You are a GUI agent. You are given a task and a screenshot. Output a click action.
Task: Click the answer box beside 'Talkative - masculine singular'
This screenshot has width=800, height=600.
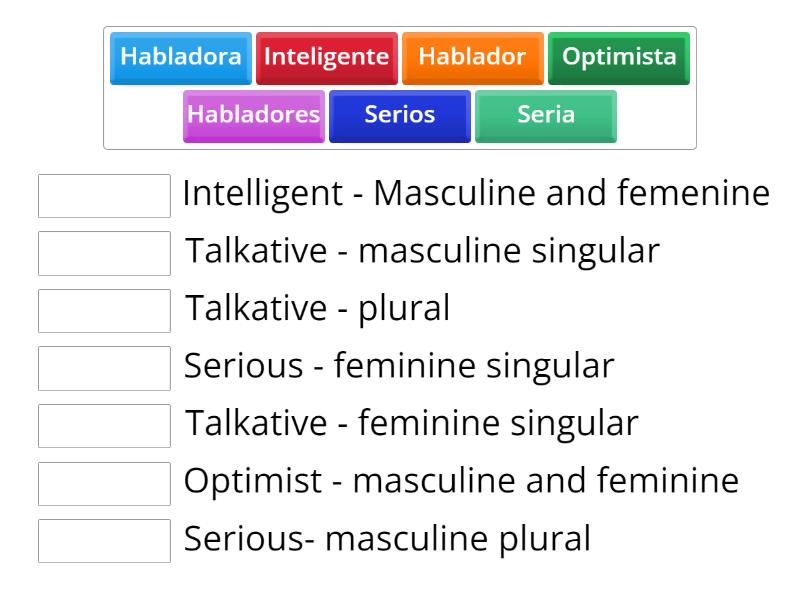point(104,254)
